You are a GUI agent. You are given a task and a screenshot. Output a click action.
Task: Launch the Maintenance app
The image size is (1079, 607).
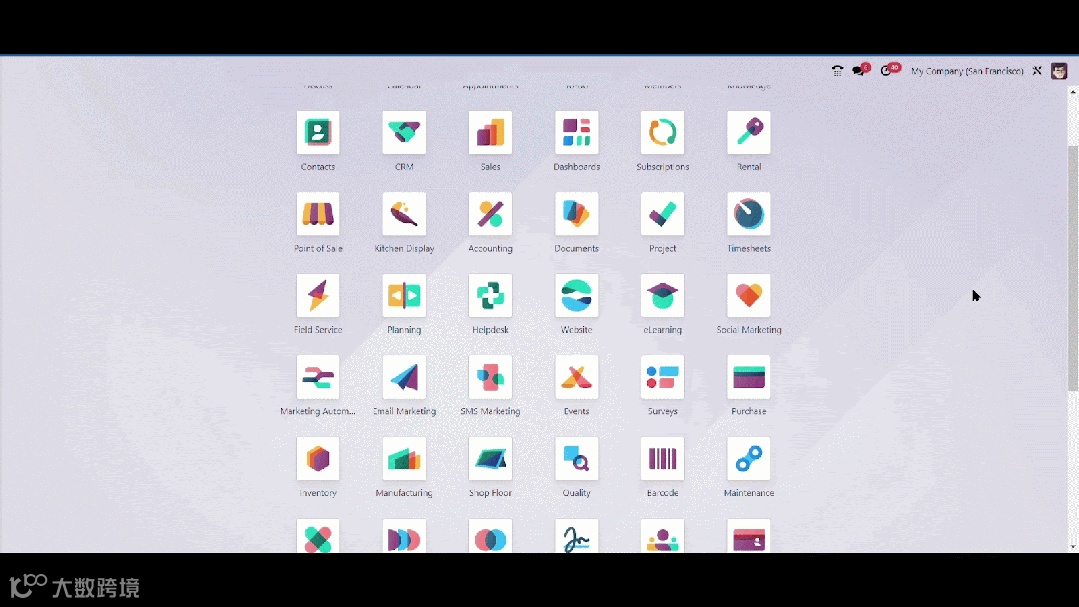(x=749, y=458)
